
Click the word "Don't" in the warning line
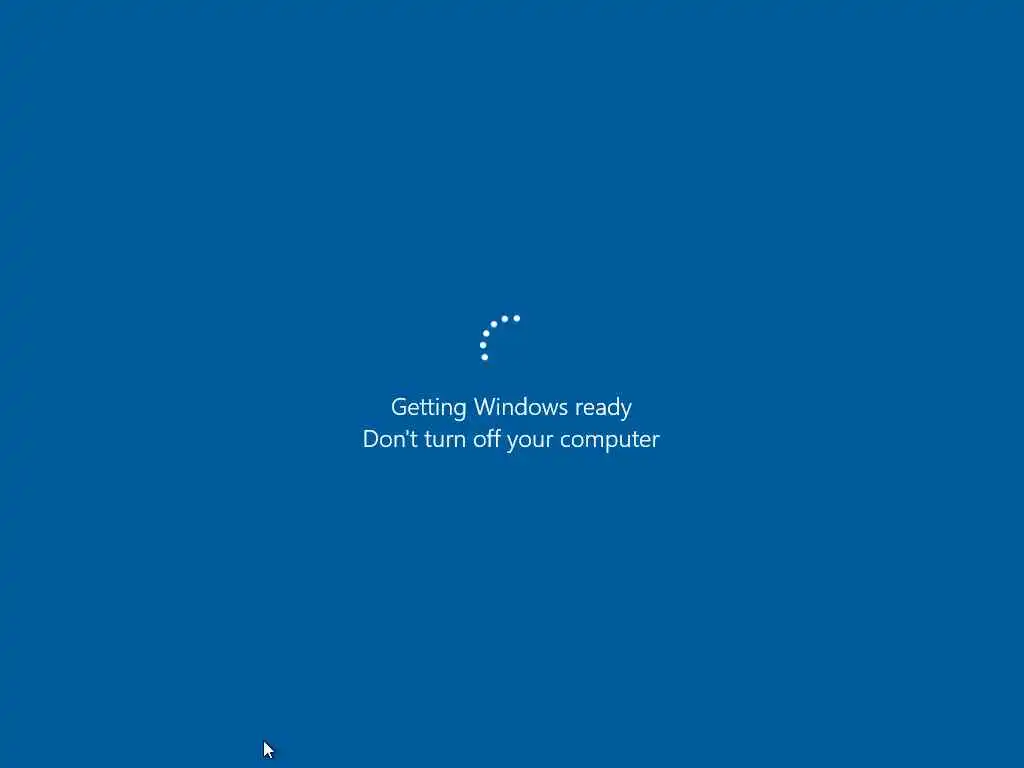coord(390,439)
